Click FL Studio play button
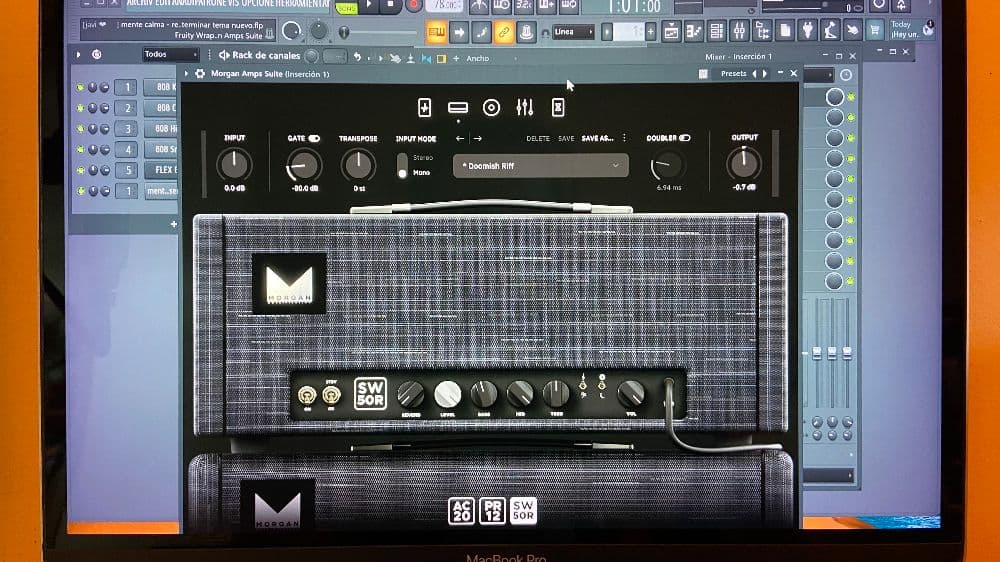The image size is (1000, 562). [x=369, y=5]
